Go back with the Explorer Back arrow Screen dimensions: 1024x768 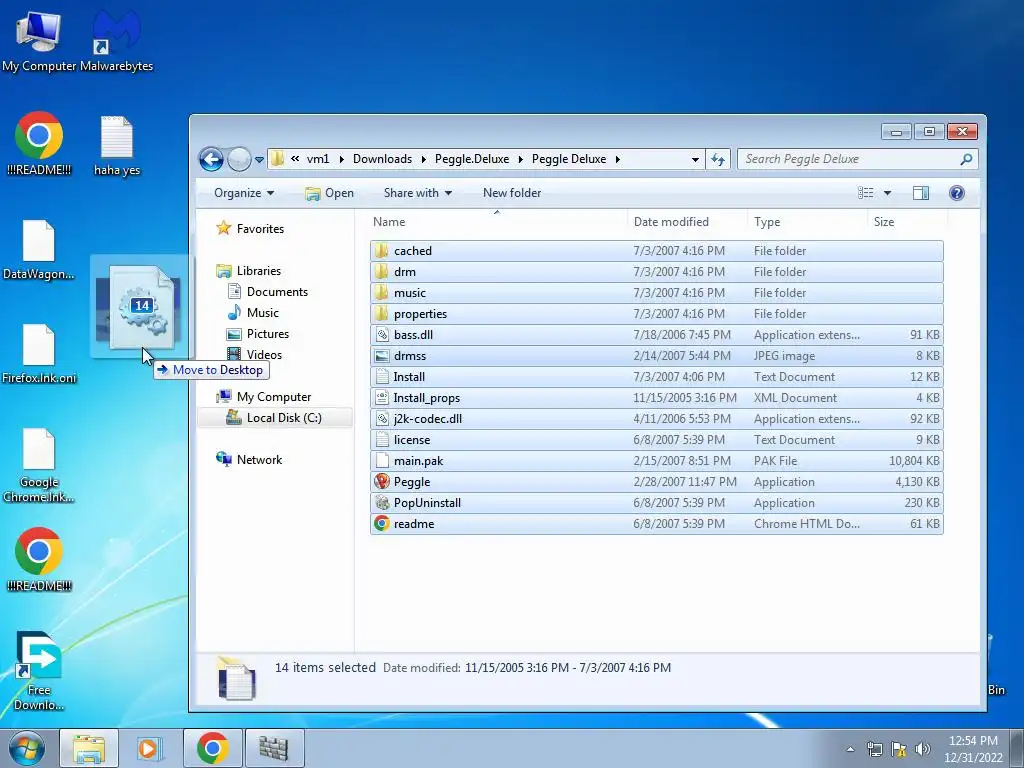pyautogui.click(x=211, y=159)
